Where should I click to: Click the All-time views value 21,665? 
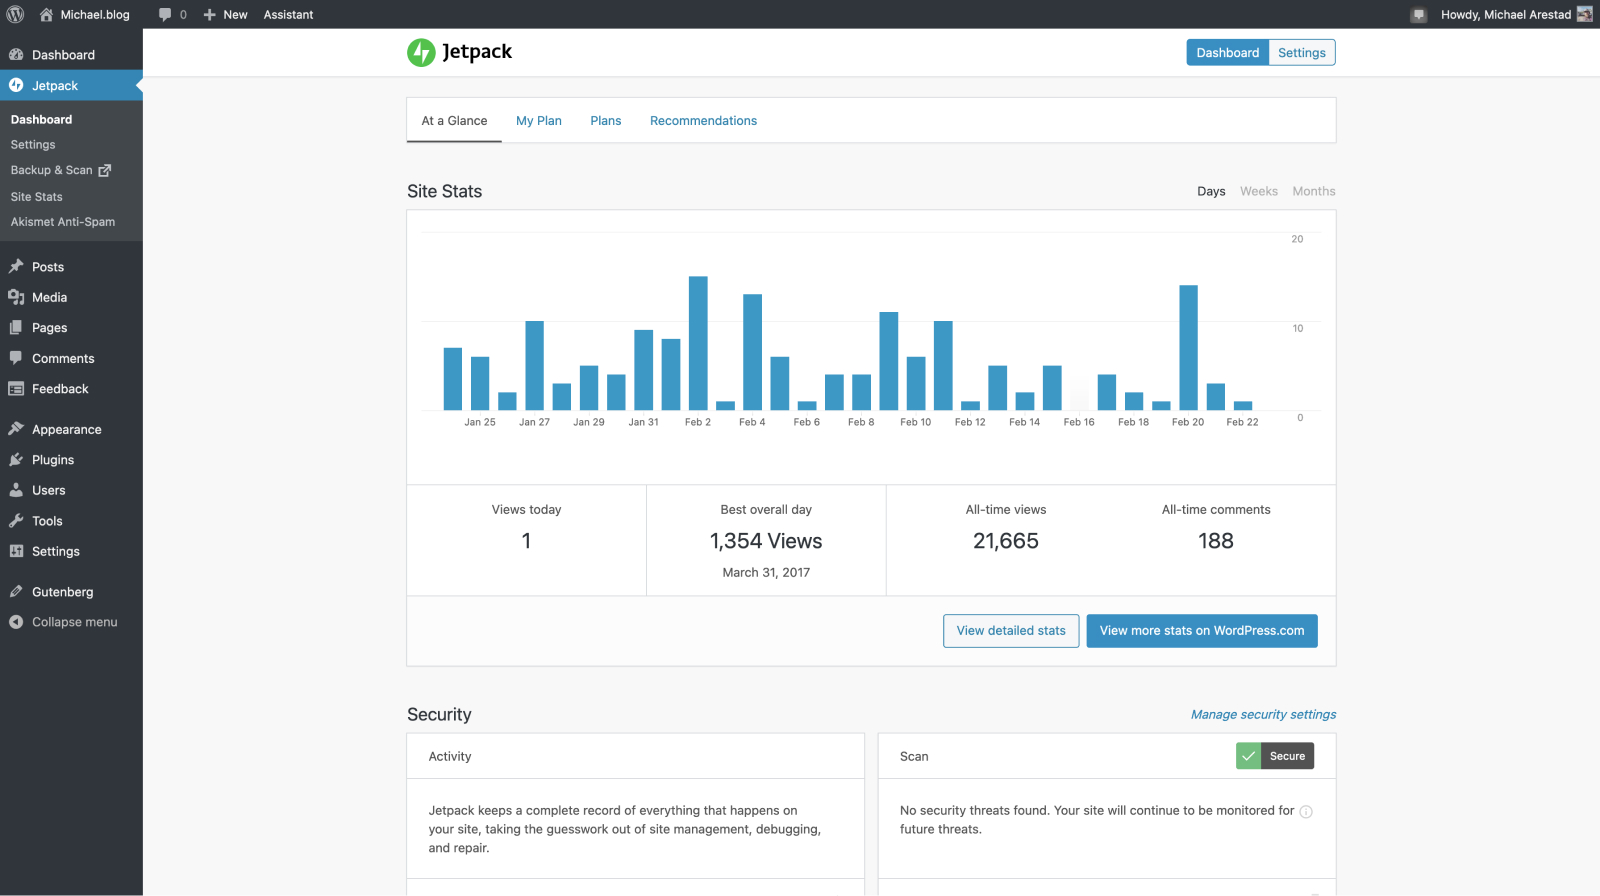point(1006,541)
